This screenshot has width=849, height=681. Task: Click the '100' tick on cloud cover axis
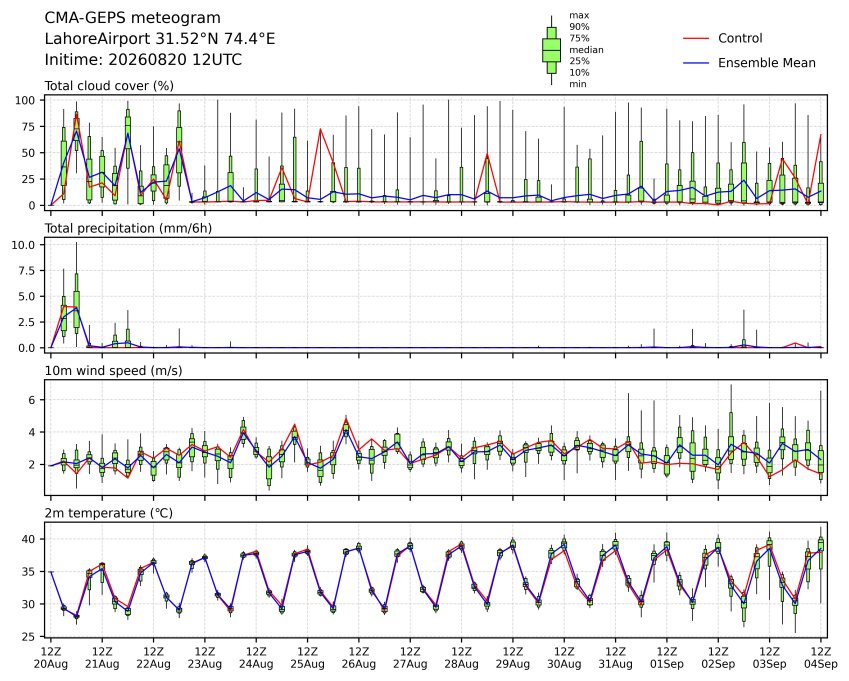point(25,101)
